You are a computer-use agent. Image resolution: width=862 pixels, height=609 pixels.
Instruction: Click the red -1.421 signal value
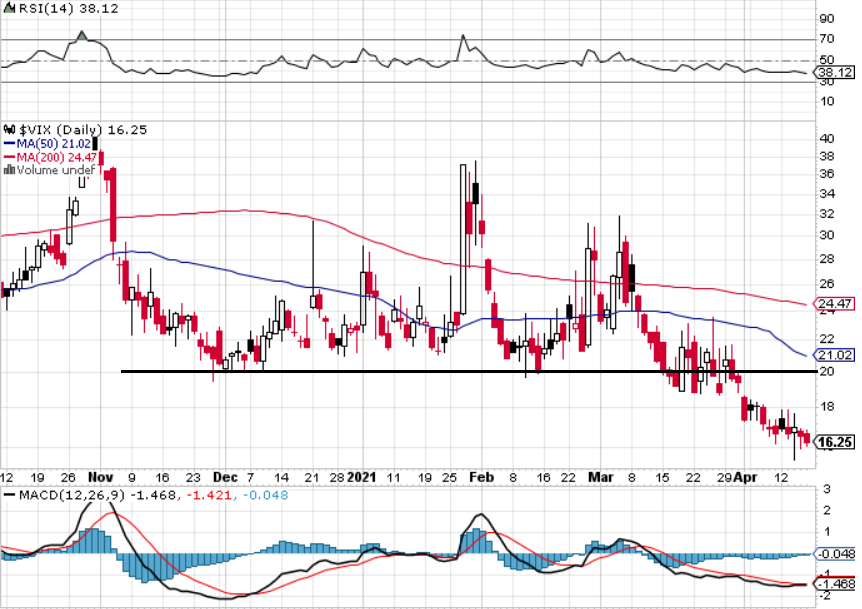tap(209, 495)
